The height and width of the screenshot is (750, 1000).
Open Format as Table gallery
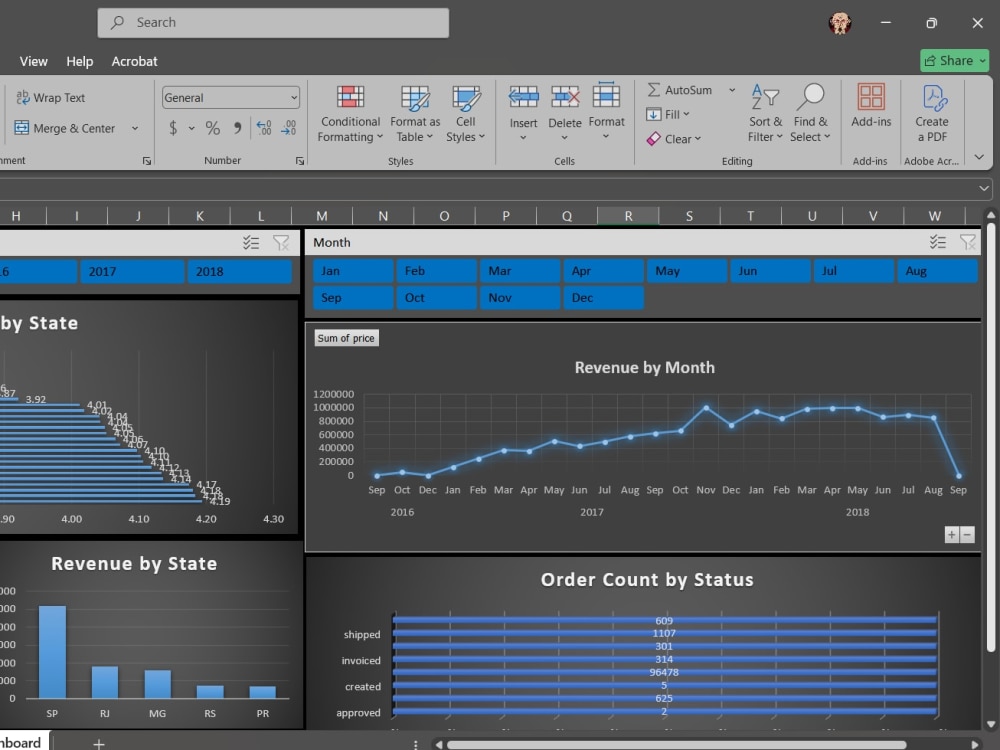click(x=415, y=115)
